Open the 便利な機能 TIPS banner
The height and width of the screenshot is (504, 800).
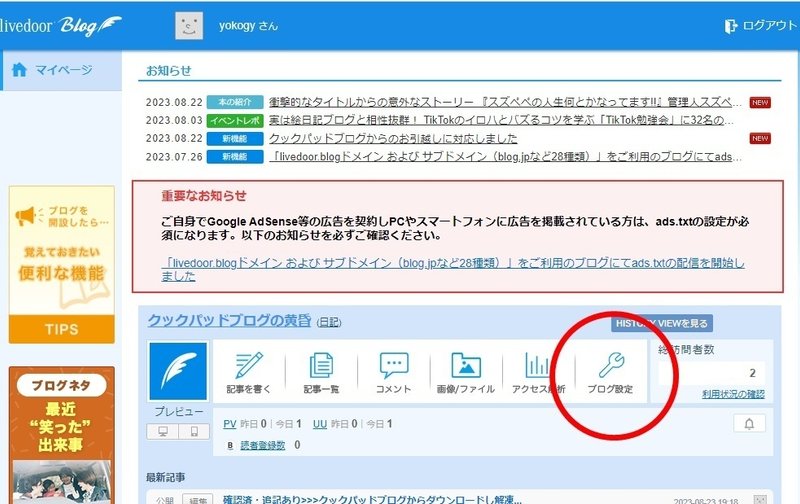[x=62, y=265]
